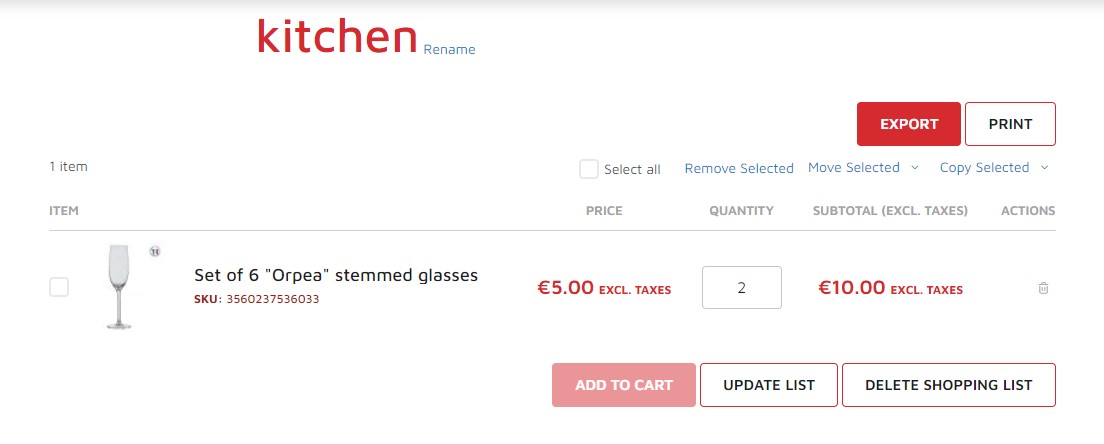Check the box for Orpea stemmed glasses row
The width and height of the screenshot is (1104, 444).
point(59,287)
